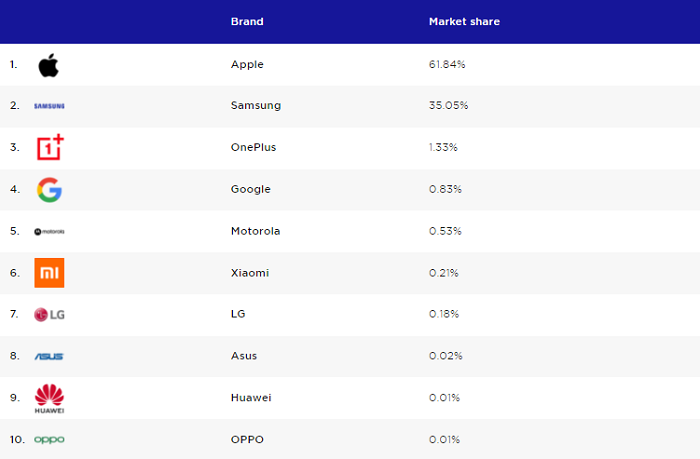
Task: Select the red OnePlus logo
Action: click(x=50, y=147)
